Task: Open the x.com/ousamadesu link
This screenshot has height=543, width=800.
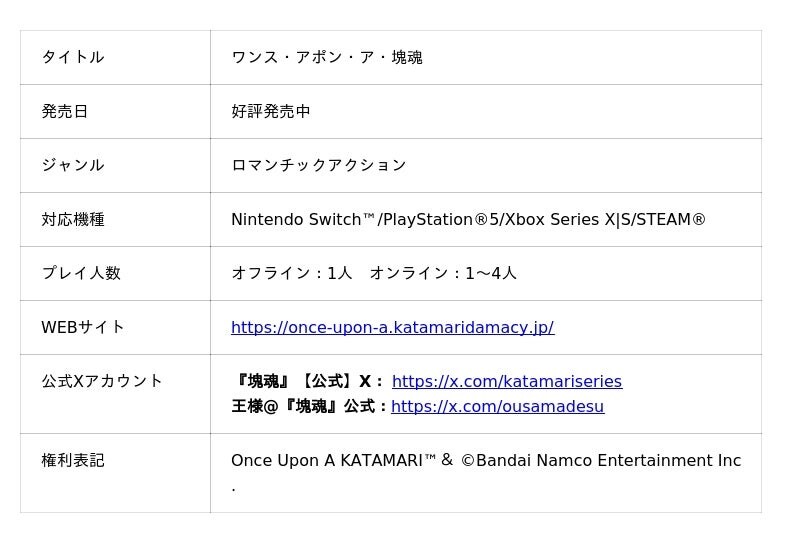Action: tap(497, 406)
